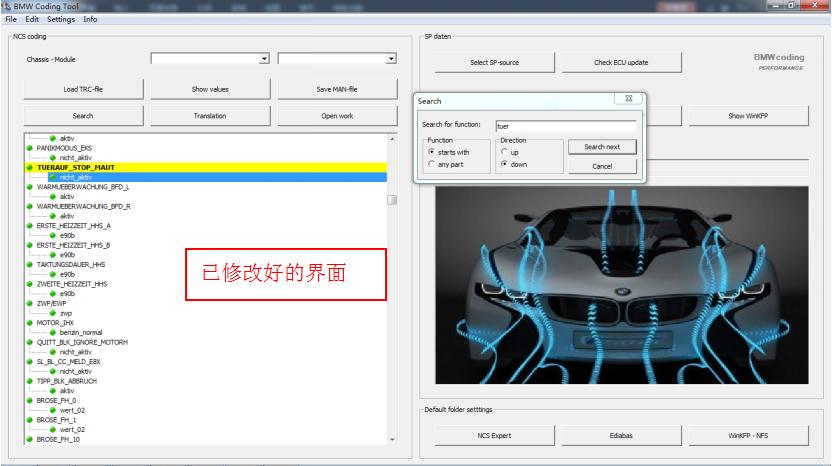
Task: Click the Translation button
Action: coord(210,116)
